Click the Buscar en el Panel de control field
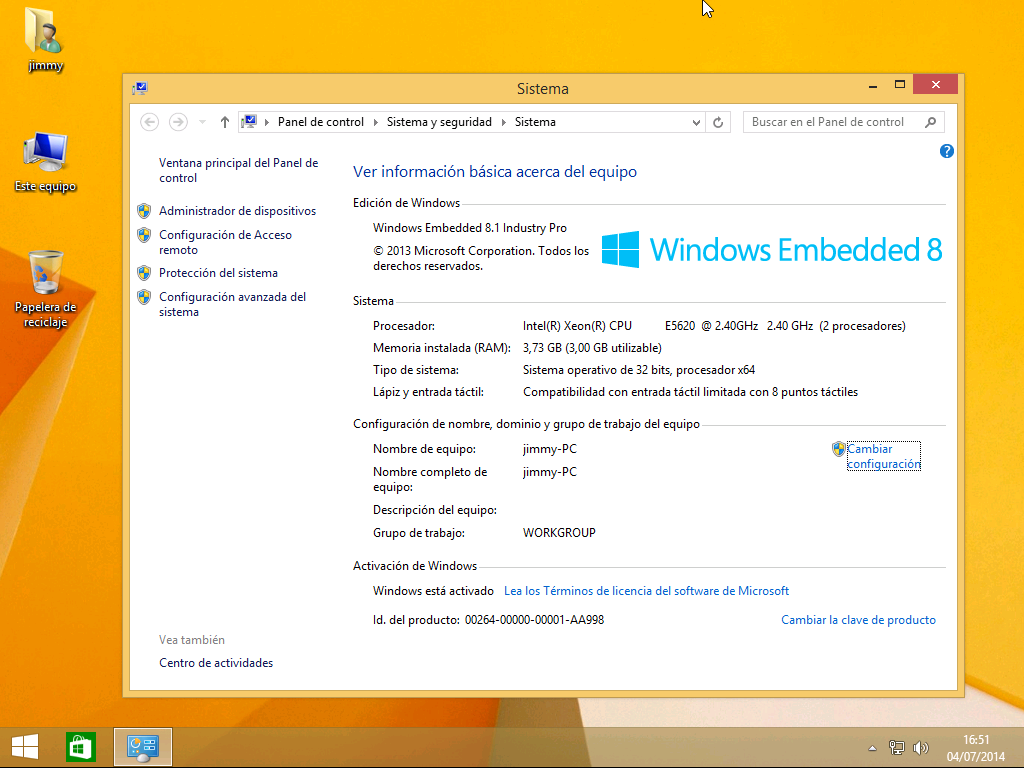The image size is (1024, 768). pos(844,122)
